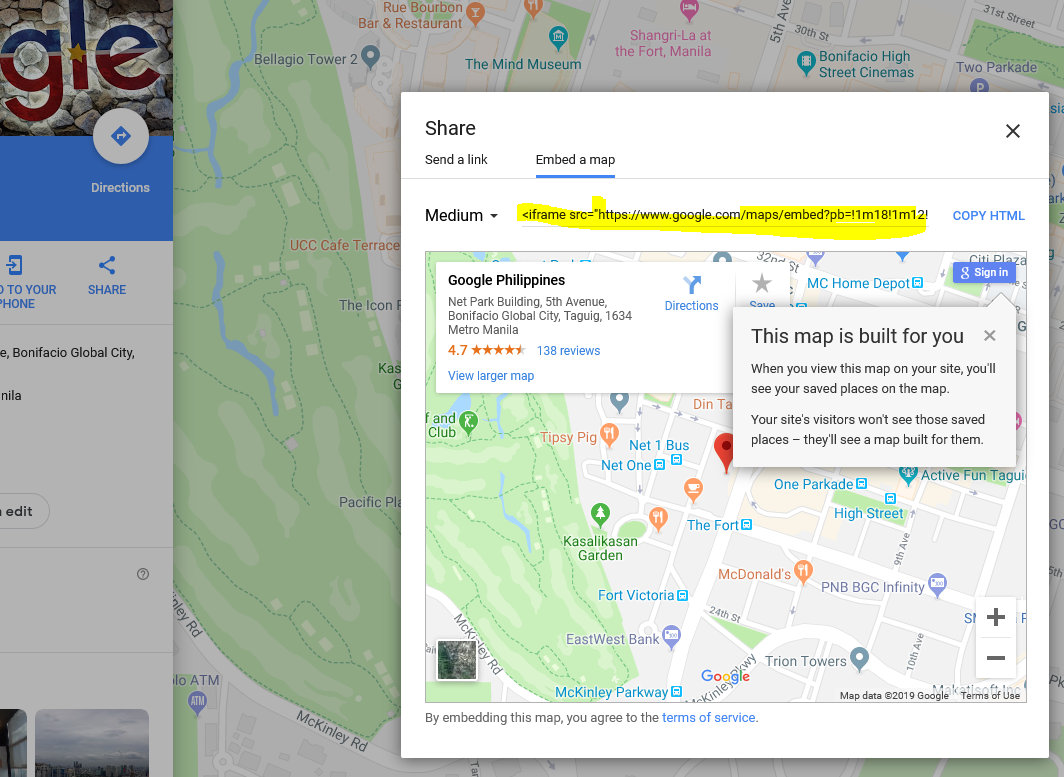The width and height of the screenshot is (1064, 777).
Task: Open the Medium size dropdown
Action: [461, 215]
